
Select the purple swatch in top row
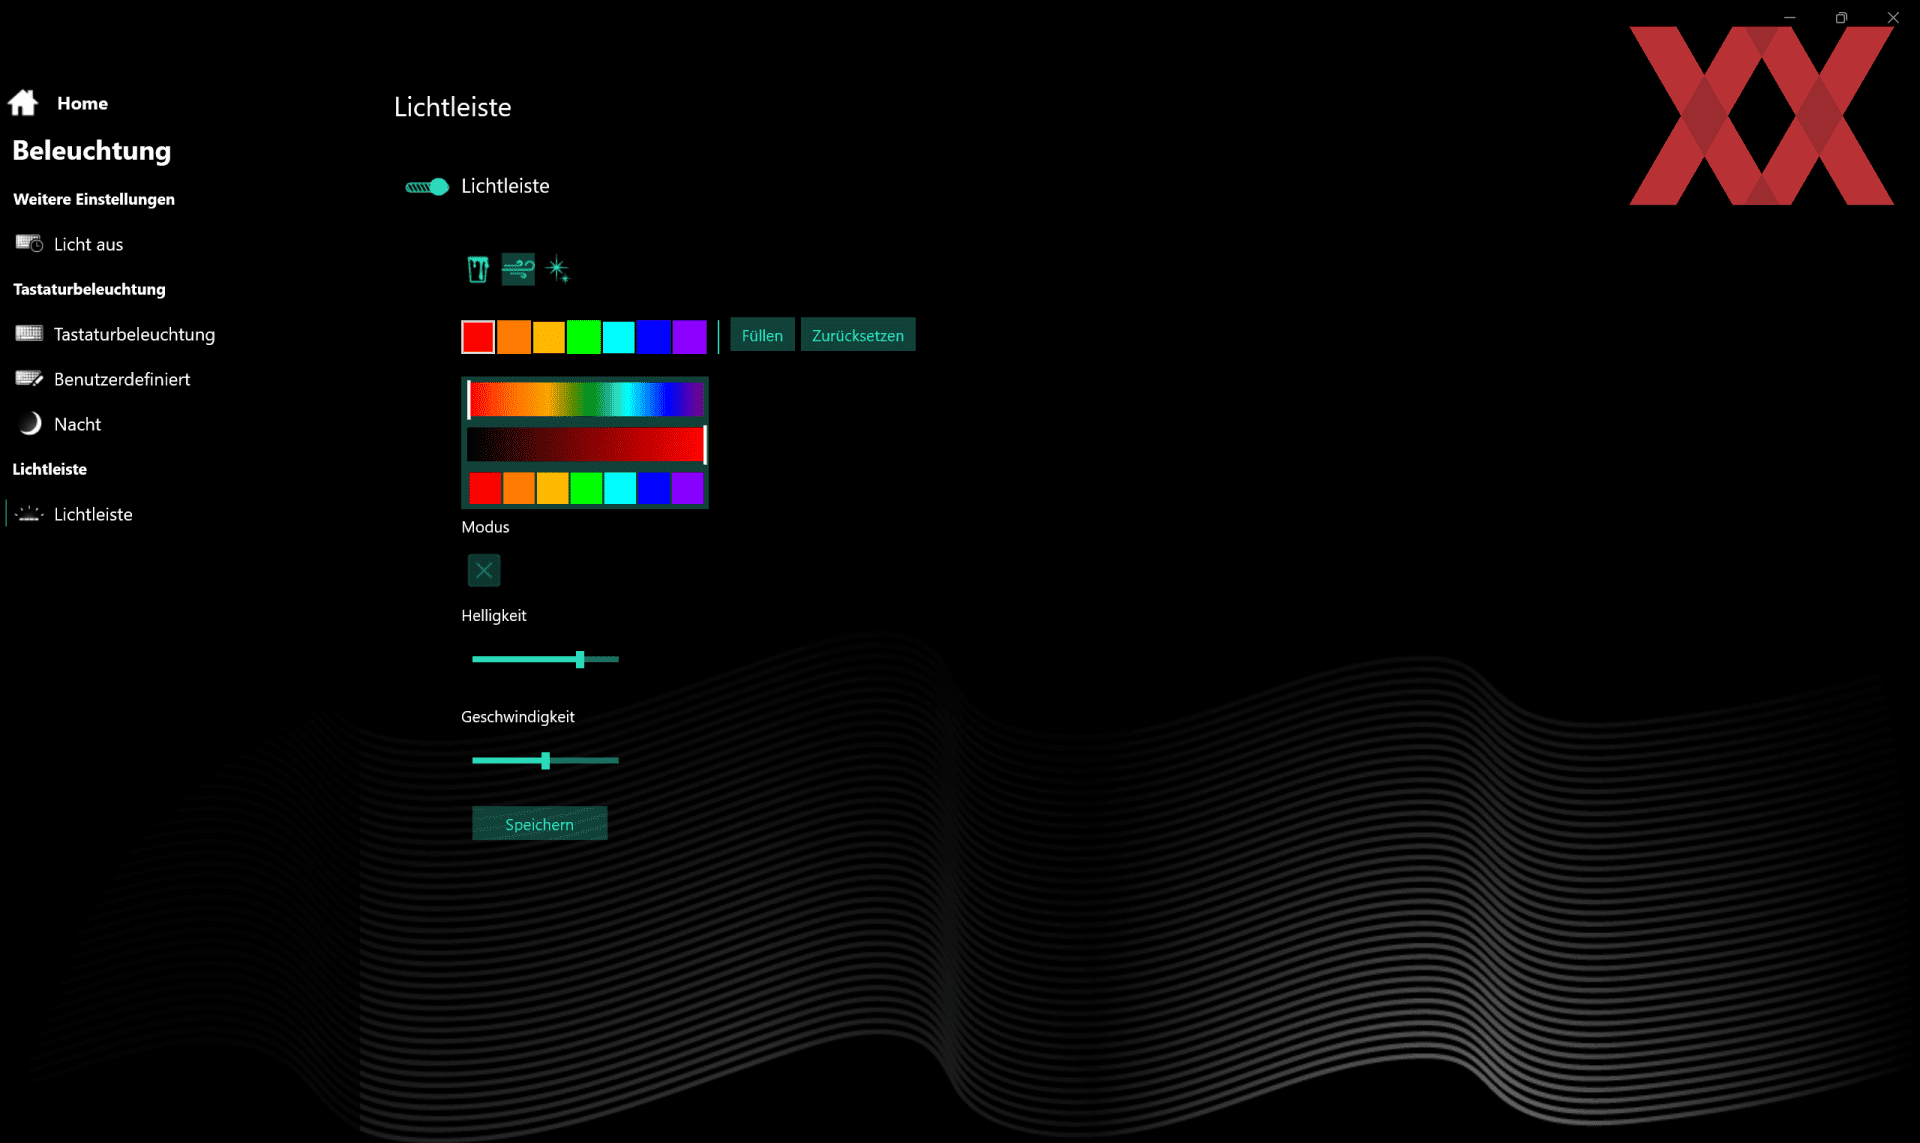click(689, 337)
